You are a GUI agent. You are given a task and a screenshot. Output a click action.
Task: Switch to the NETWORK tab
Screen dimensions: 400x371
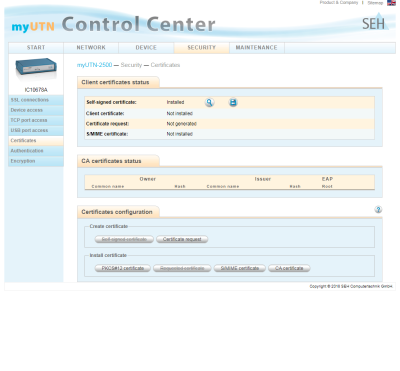91,48
